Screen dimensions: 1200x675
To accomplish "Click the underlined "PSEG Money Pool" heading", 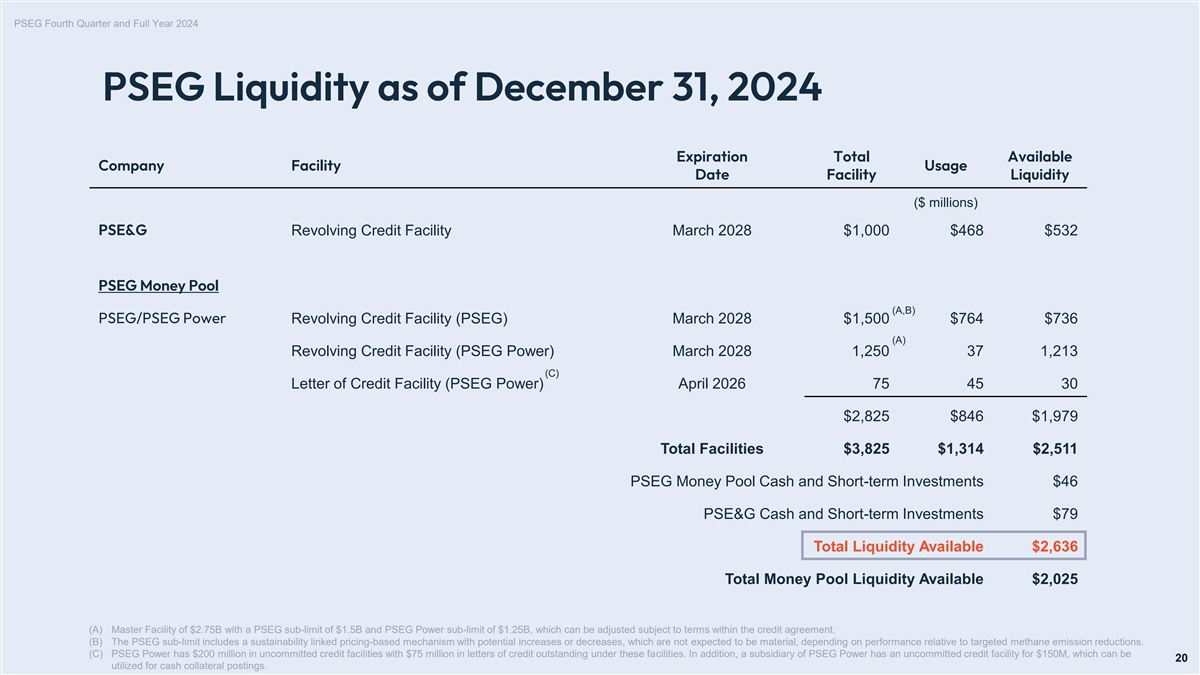I will coord(158,287).
